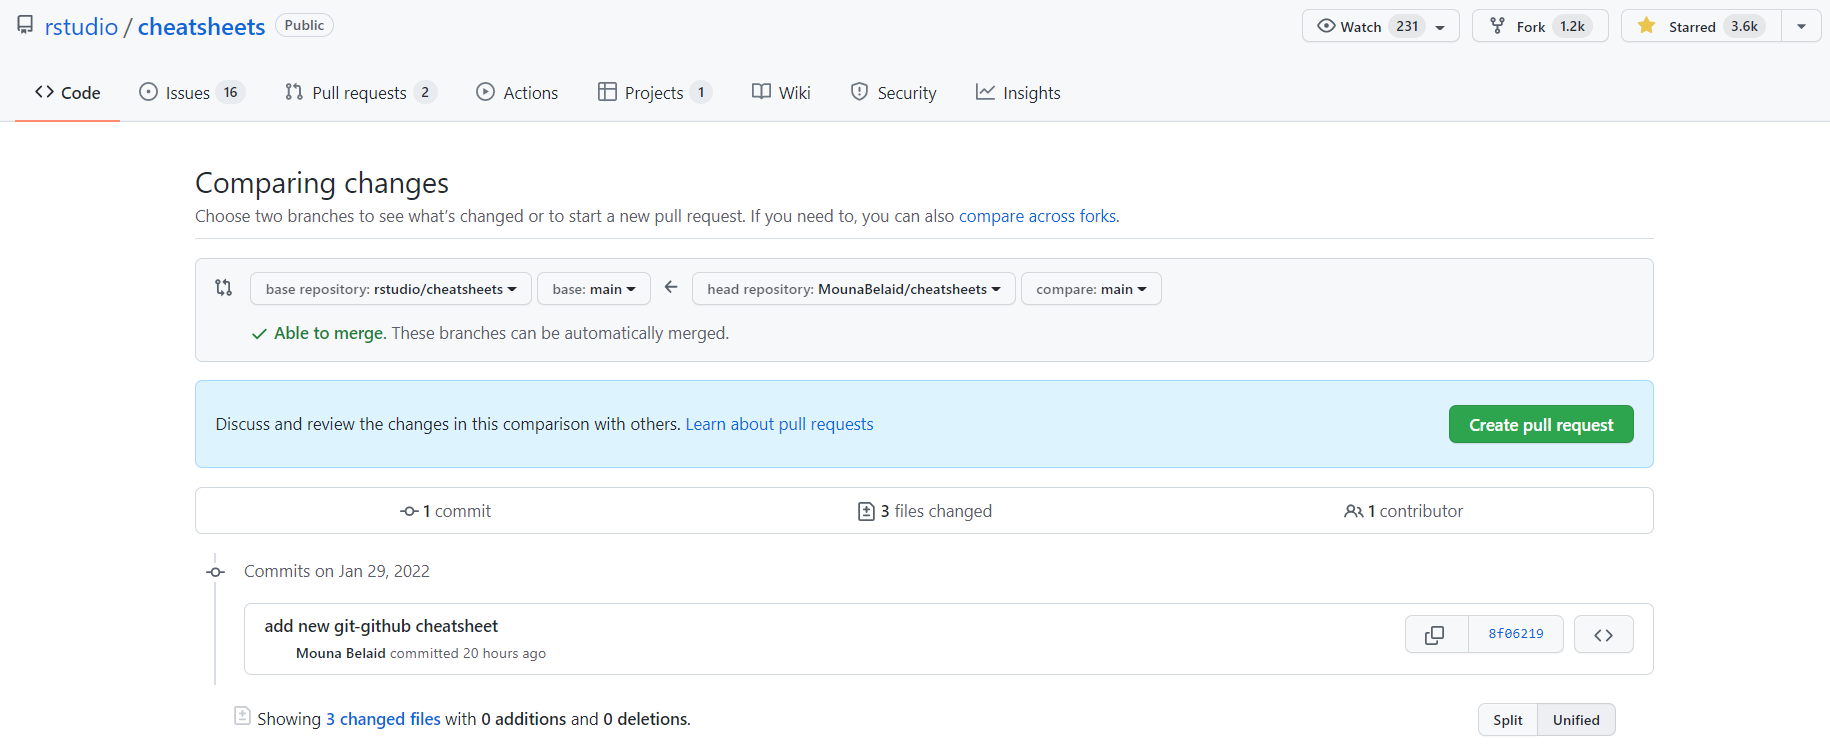Image resolution: width=1830 pixels, height=744 pixels.
Task: Follow the Learn about pull requests link
Action: (x=779, y=424)
